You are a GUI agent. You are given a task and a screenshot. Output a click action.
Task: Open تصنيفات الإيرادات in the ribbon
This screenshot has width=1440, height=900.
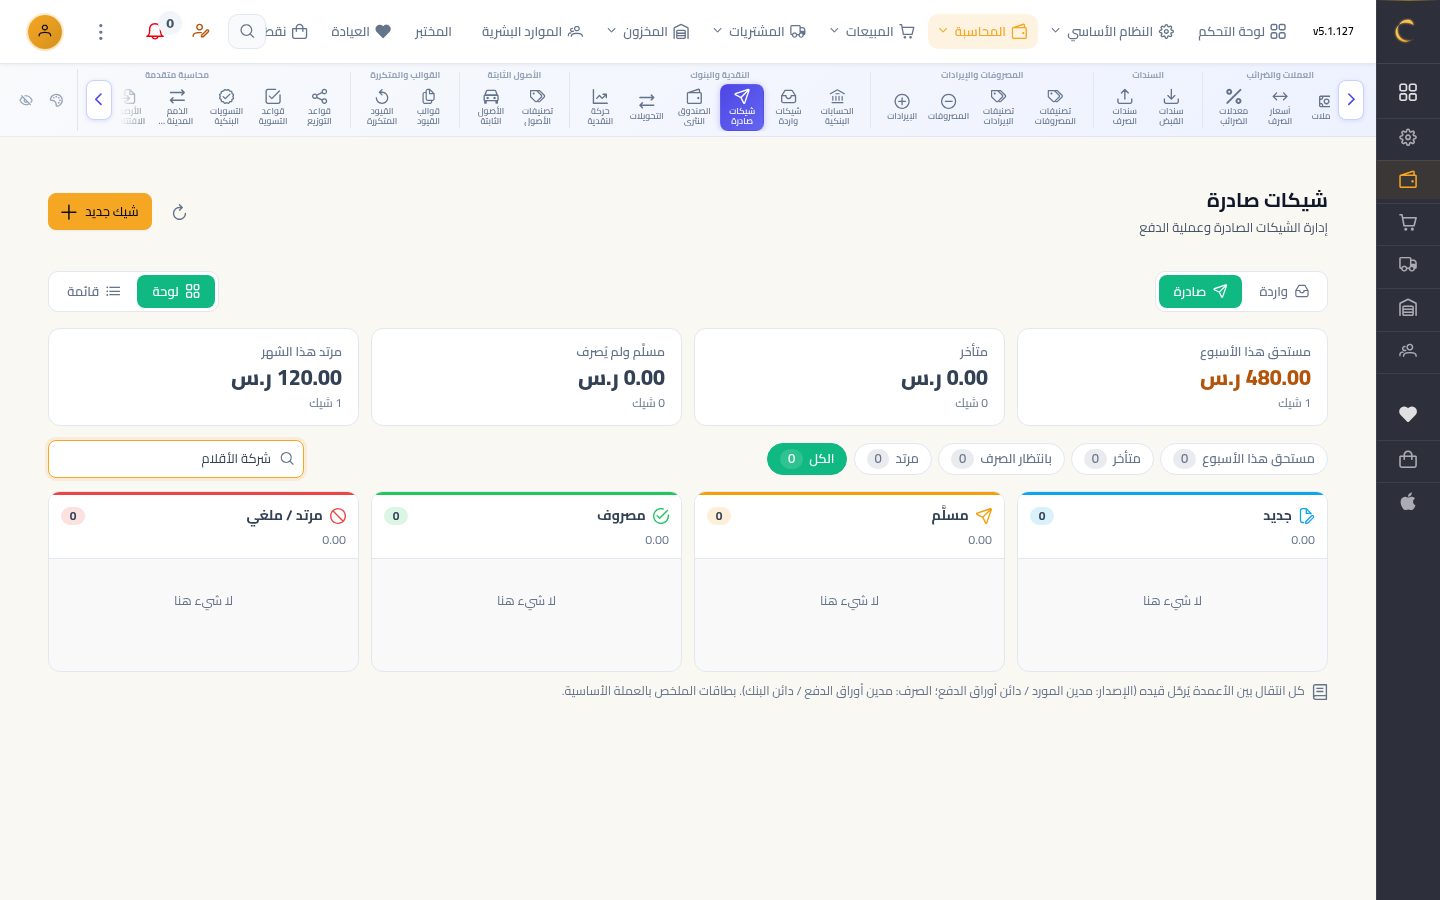(x=998, y=107)
